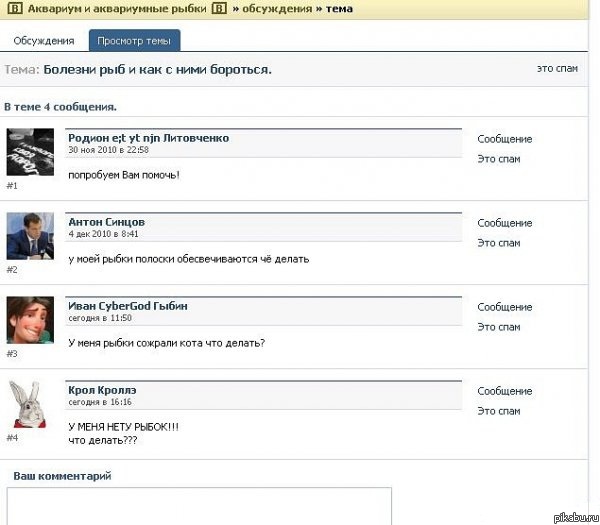The width and height of the screenshot is (600, 525).
Task: Open profile of Родион Литовченко
Action: [x=148, y=138]
